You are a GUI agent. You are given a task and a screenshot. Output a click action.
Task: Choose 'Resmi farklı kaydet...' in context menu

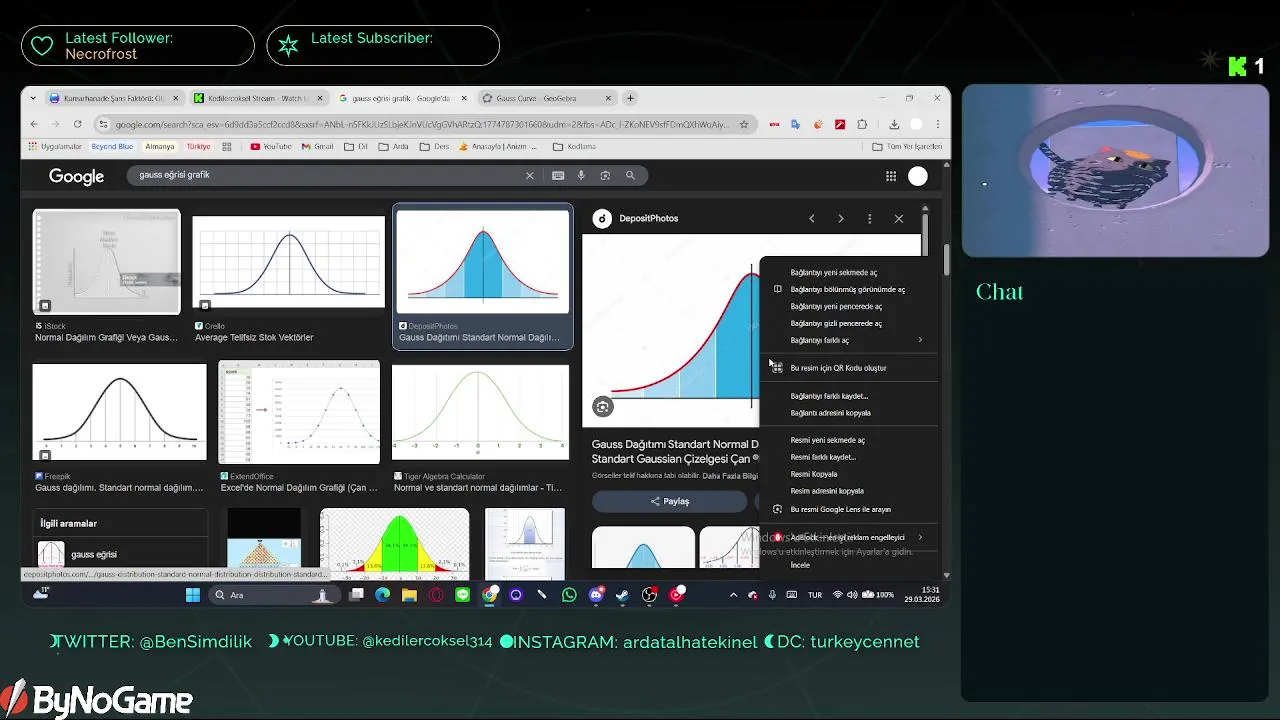(823, 457)
